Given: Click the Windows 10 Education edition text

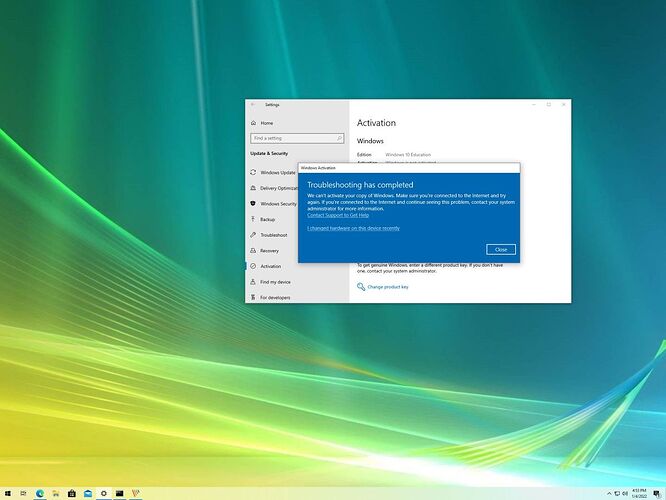Looking at the screenshot, I should tap(408, 155).
